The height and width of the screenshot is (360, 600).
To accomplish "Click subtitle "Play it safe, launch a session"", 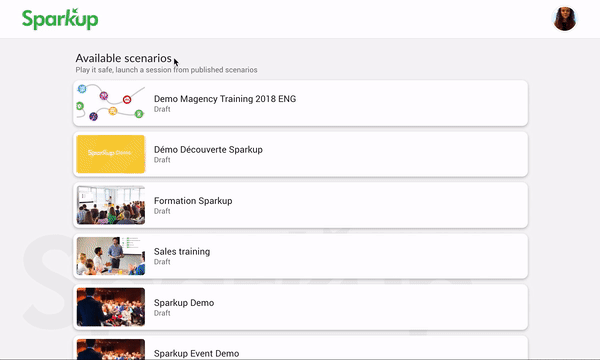I will [166, 70].
